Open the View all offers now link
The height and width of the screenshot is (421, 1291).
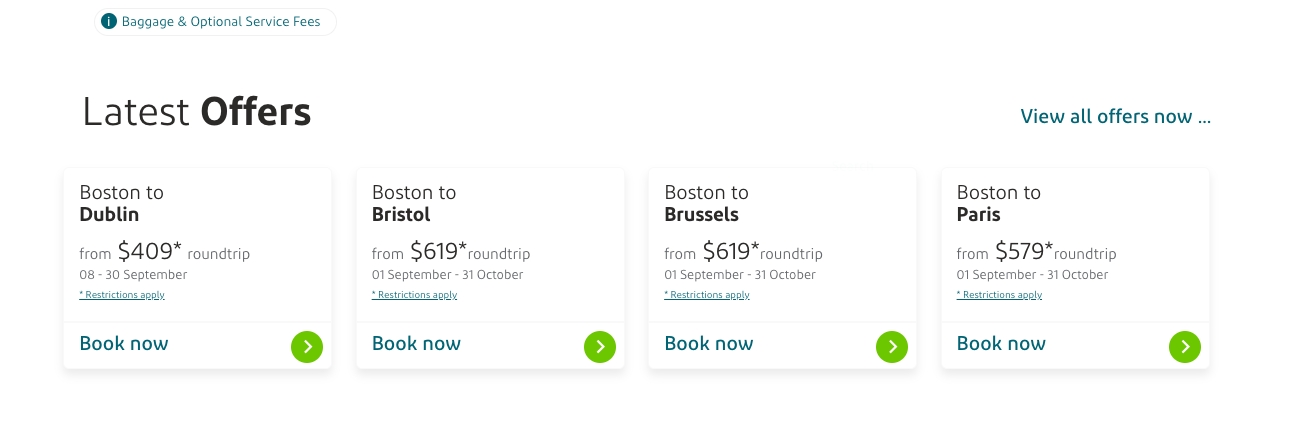(1115, 116)
